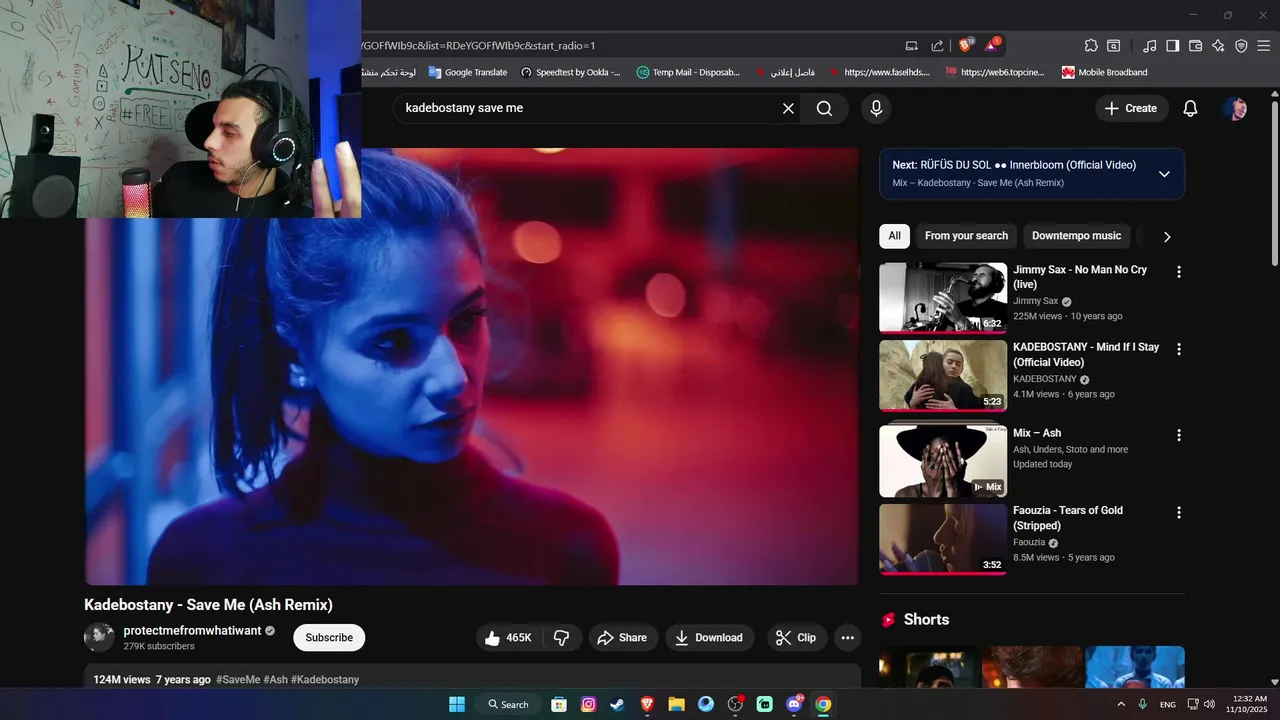Click the Jimmy Sax channel name
This screenshot has height=720, width=1280.
(1035, 301)
